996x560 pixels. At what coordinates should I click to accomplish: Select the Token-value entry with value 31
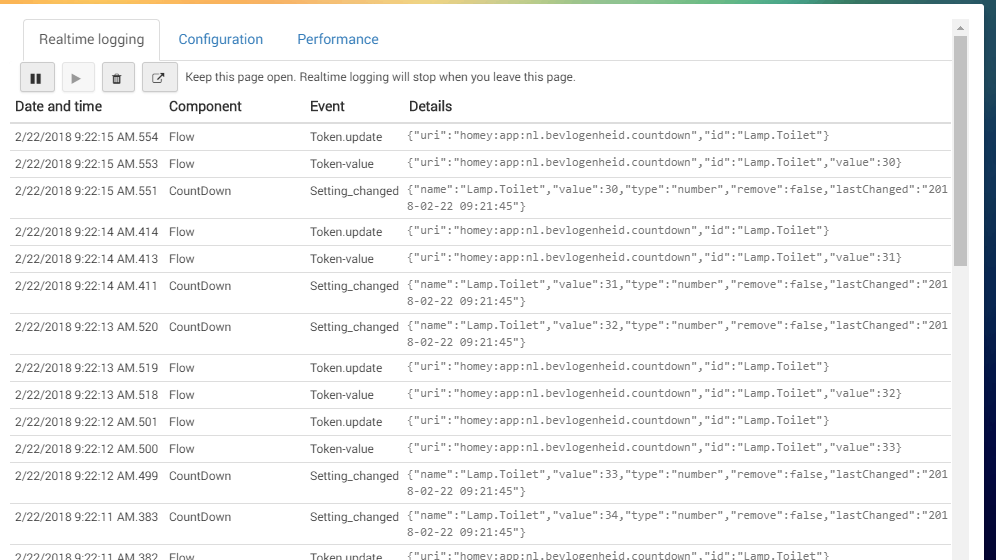480,258
